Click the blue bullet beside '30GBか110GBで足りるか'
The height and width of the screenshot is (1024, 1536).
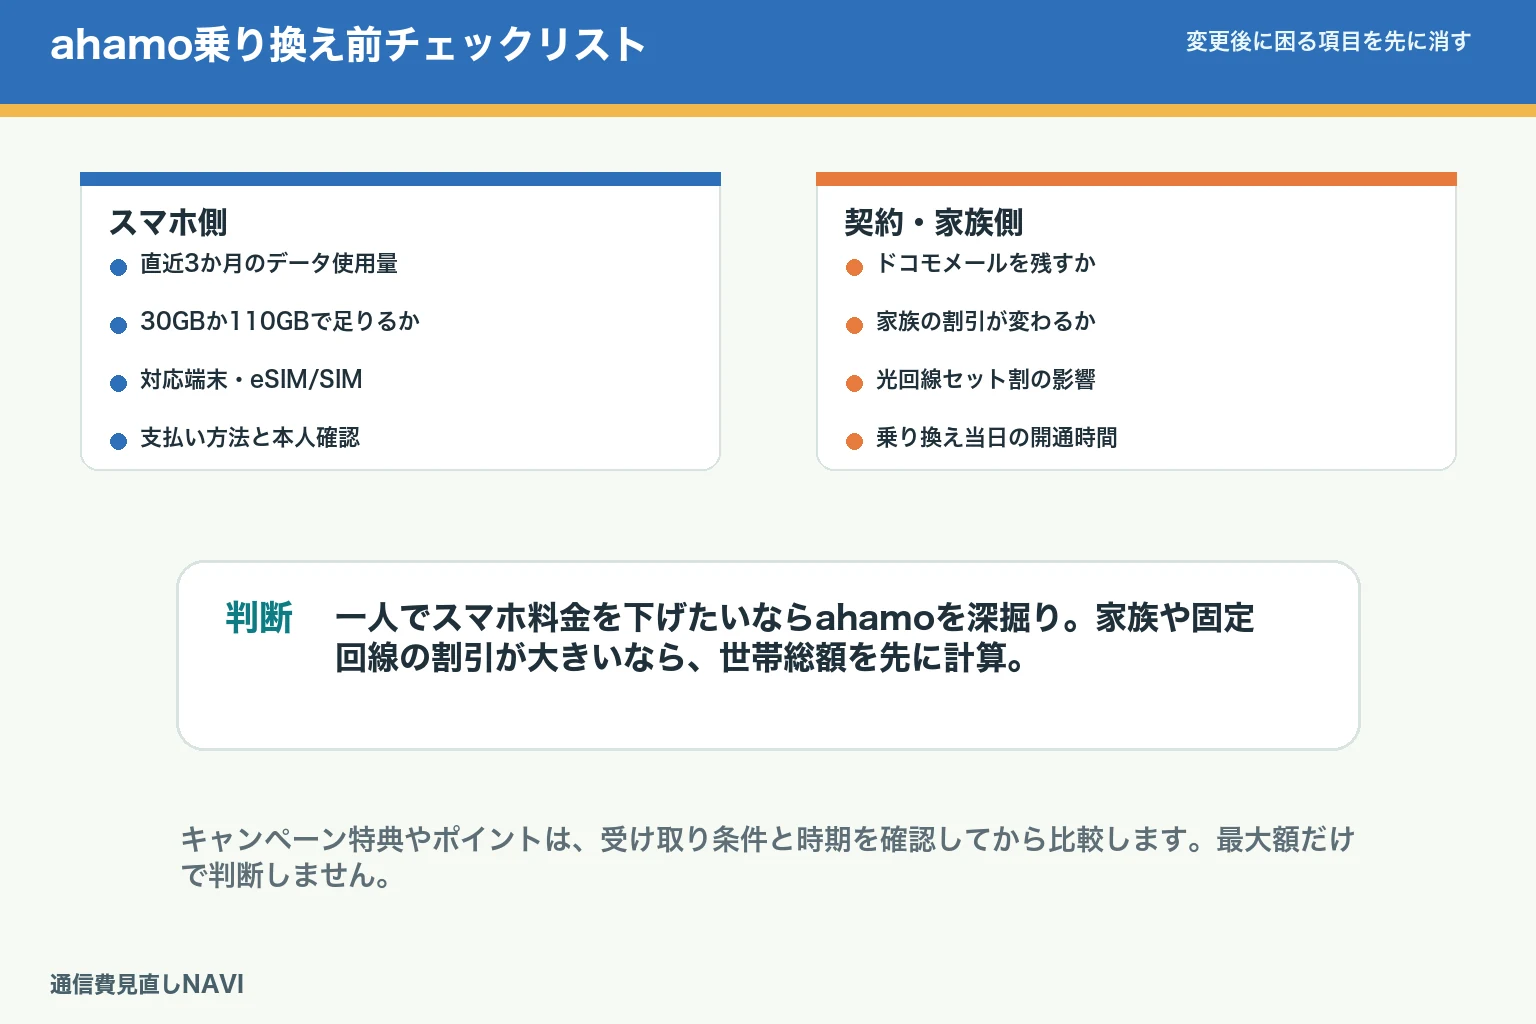pyautogui.click(x=118, y=325)
